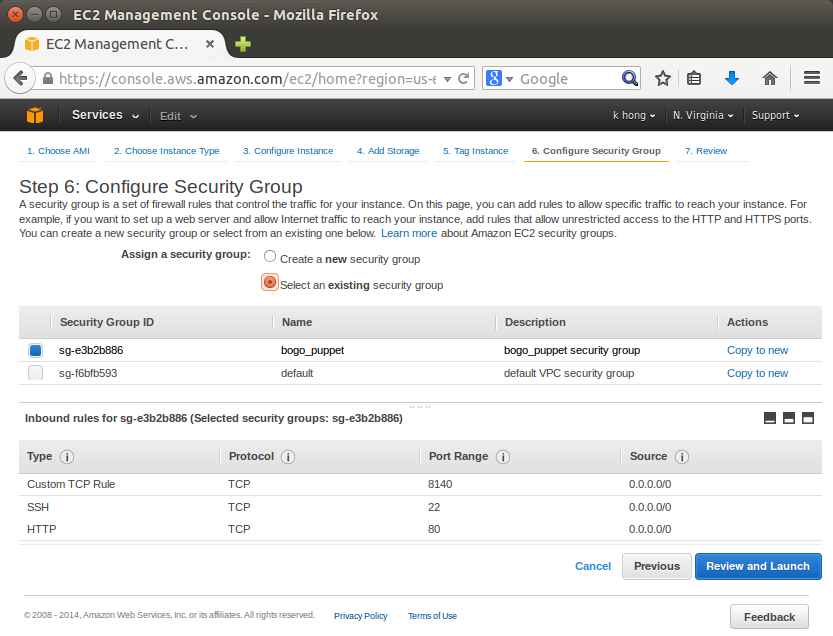The height and width of the screenshot is (636, 833).
Task: Go to Firefox home page icon
Action: 769,79
